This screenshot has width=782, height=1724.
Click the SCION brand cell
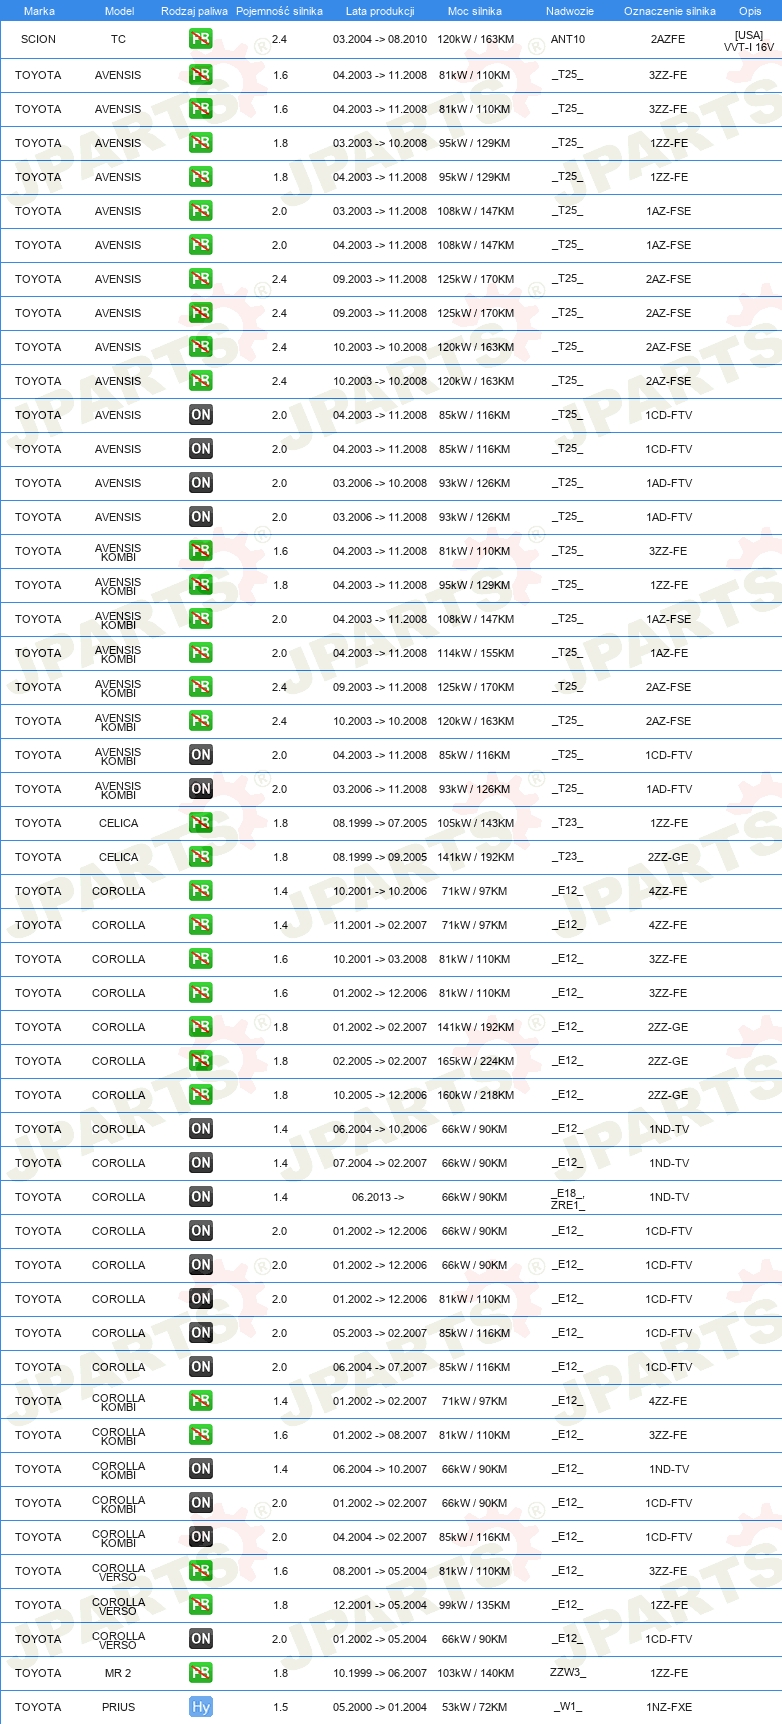[38, 39]
